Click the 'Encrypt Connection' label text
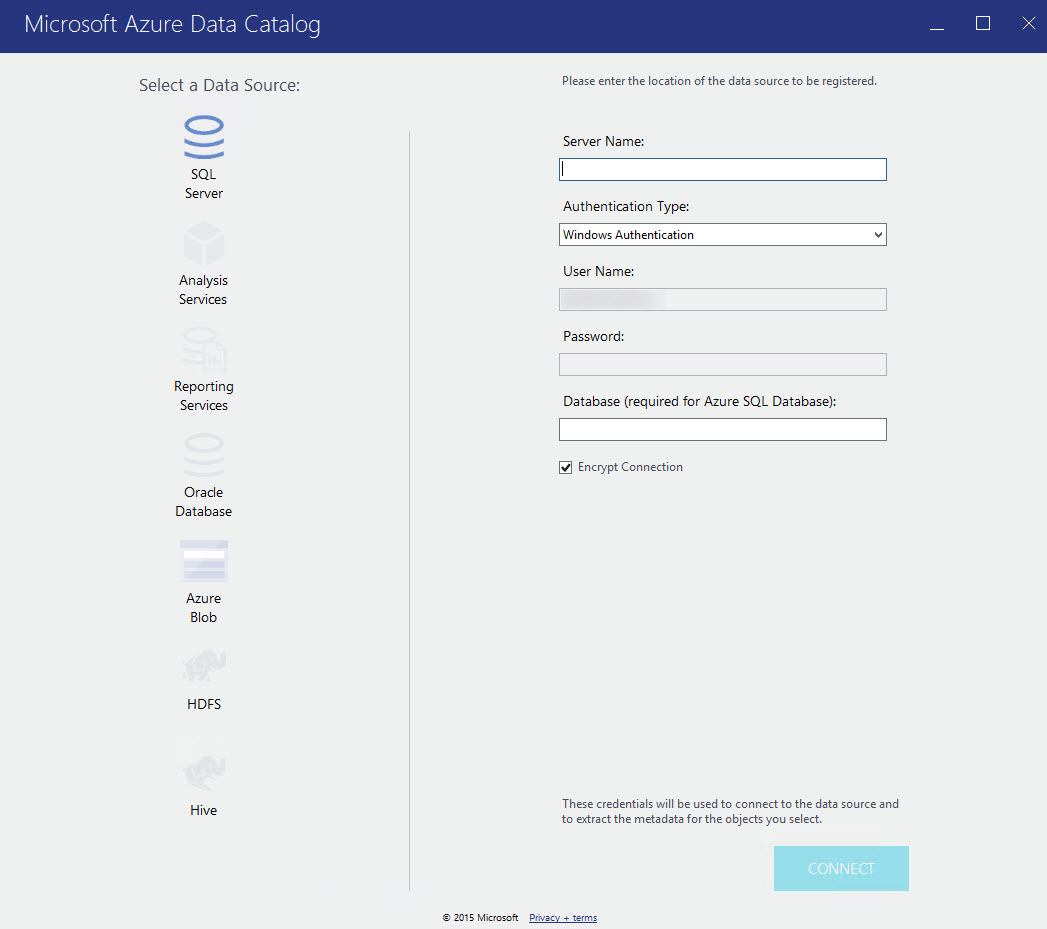The width and height of the screenshot is (1047, 929). (630, 467)
